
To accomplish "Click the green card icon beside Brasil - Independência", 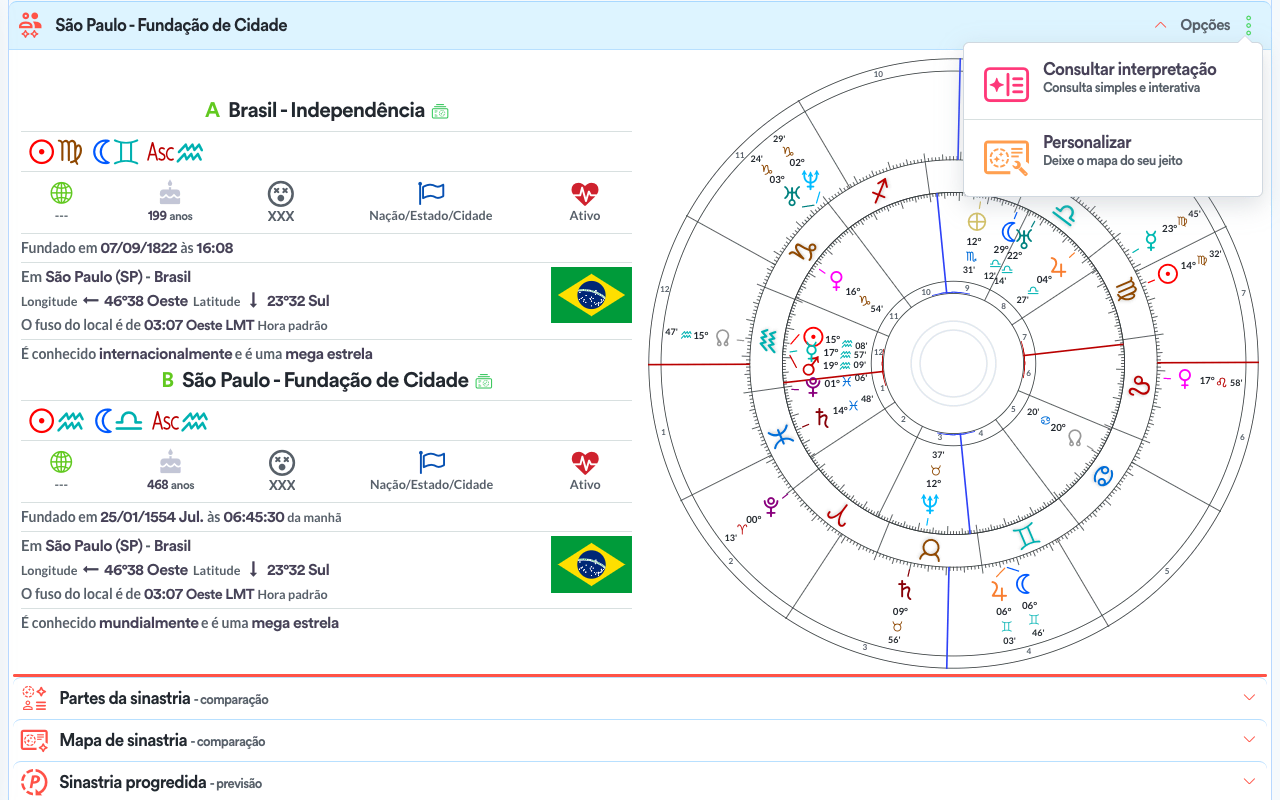I will click(x=440, y=112).
